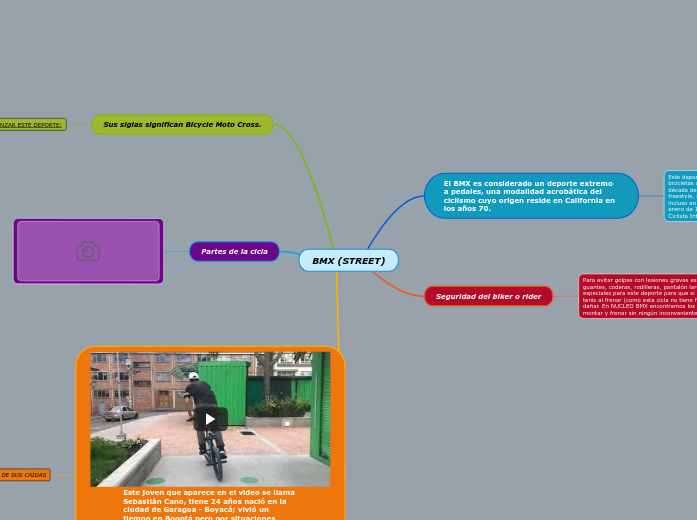697x520 pixels.
Task: Open the camera image placeholder node
Action: (x=88, y=251)
